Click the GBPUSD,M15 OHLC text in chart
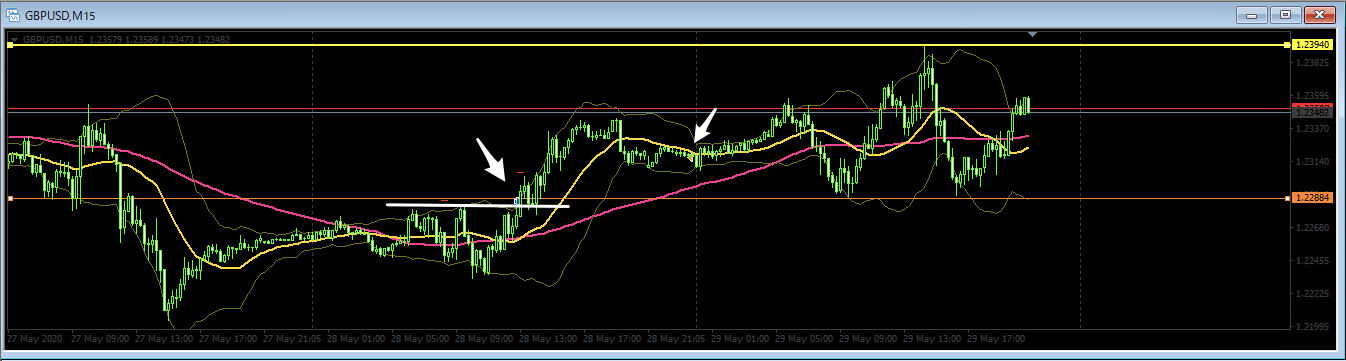This screenshot has width=1346, height=361. pyautogui.click(x=130, y=39)
